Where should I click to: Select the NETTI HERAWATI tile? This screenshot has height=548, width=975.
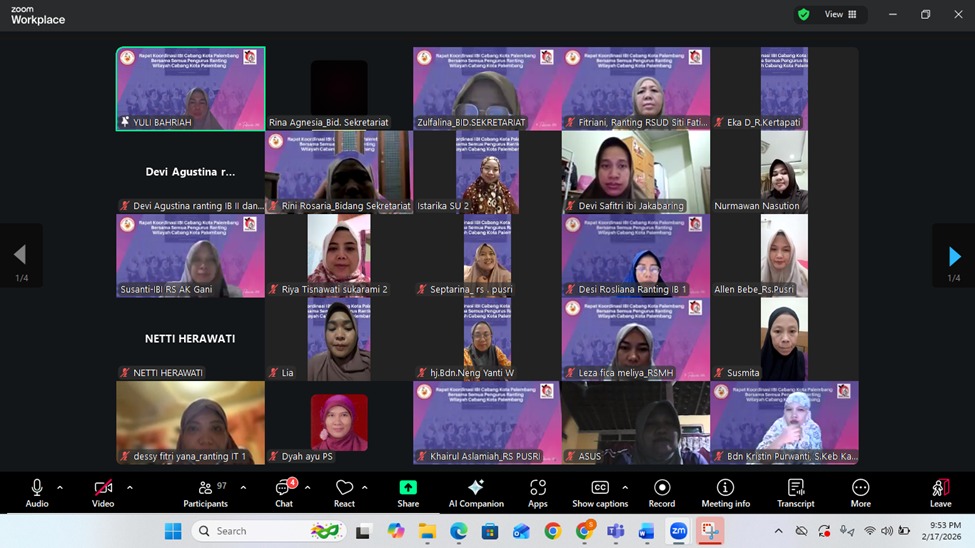tap(190, 339)
